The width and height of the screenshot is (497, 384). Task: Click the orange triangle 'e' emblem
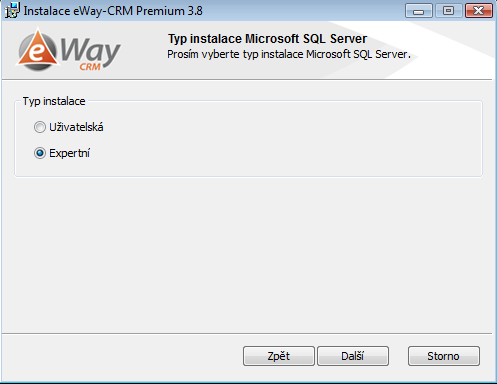pyautogui.click(x=38, y=50)
